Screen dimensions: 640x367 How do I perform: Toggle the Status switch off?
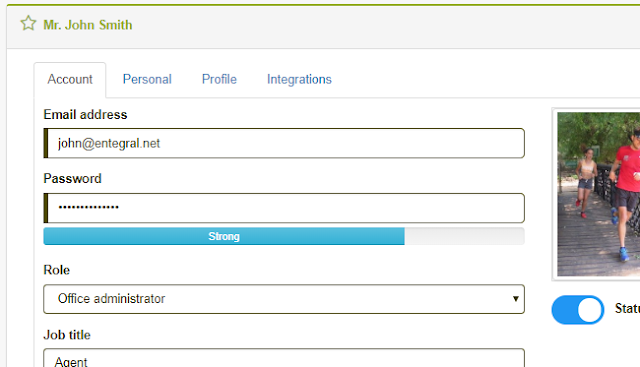[578, 310]
